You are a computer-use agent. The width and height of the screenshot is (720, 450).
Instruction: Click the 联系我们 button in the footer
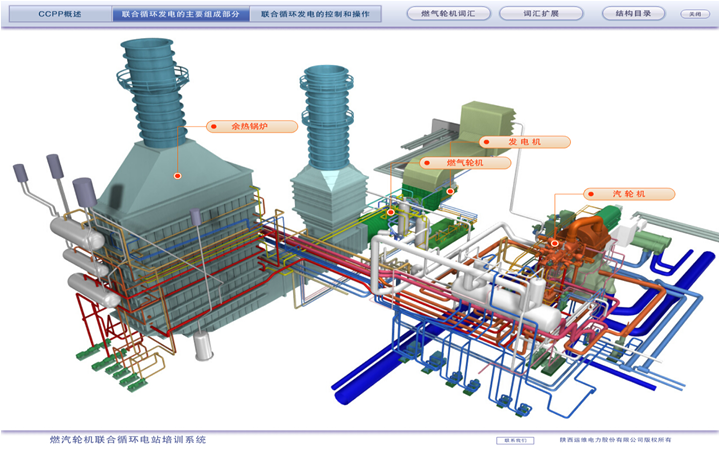point(514,439)
